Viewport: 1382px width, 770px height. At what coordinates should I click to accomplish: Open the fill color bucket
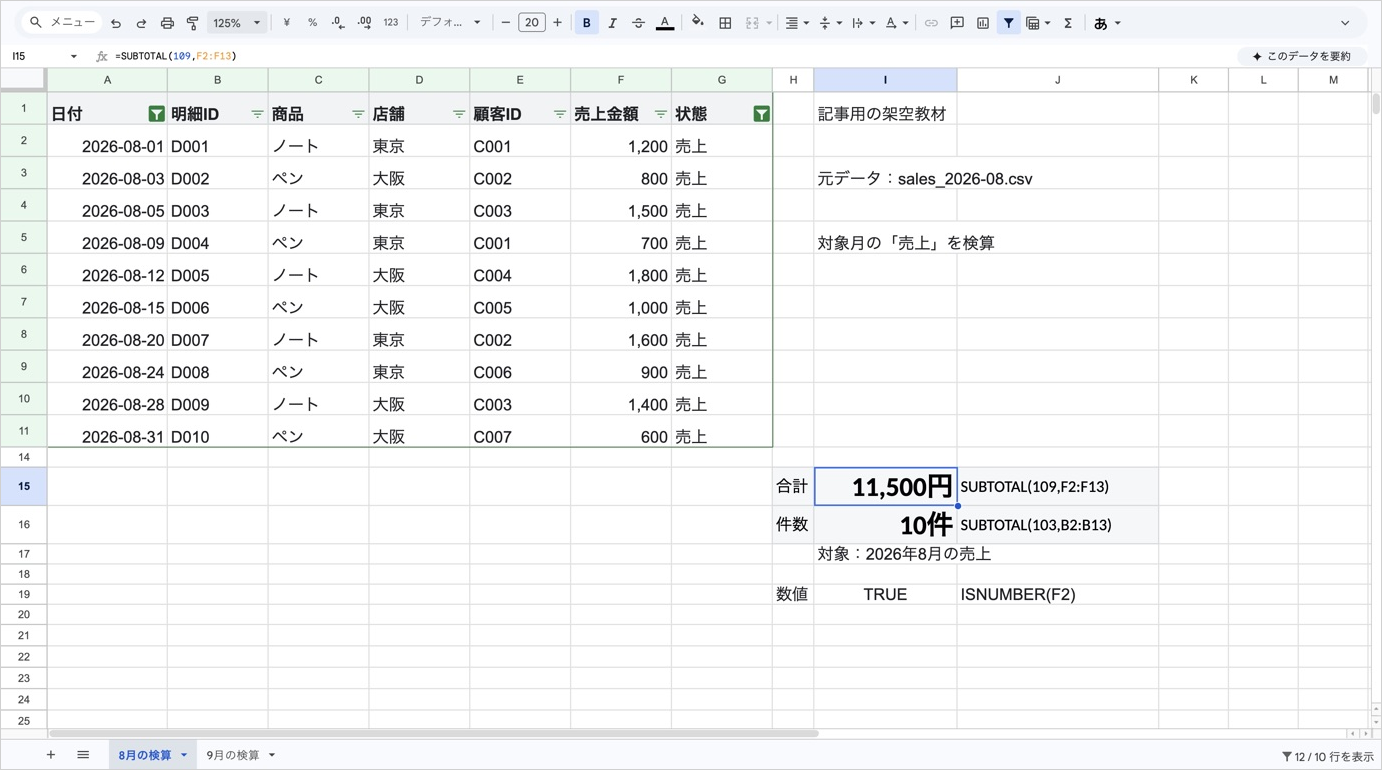coord(698,23)
